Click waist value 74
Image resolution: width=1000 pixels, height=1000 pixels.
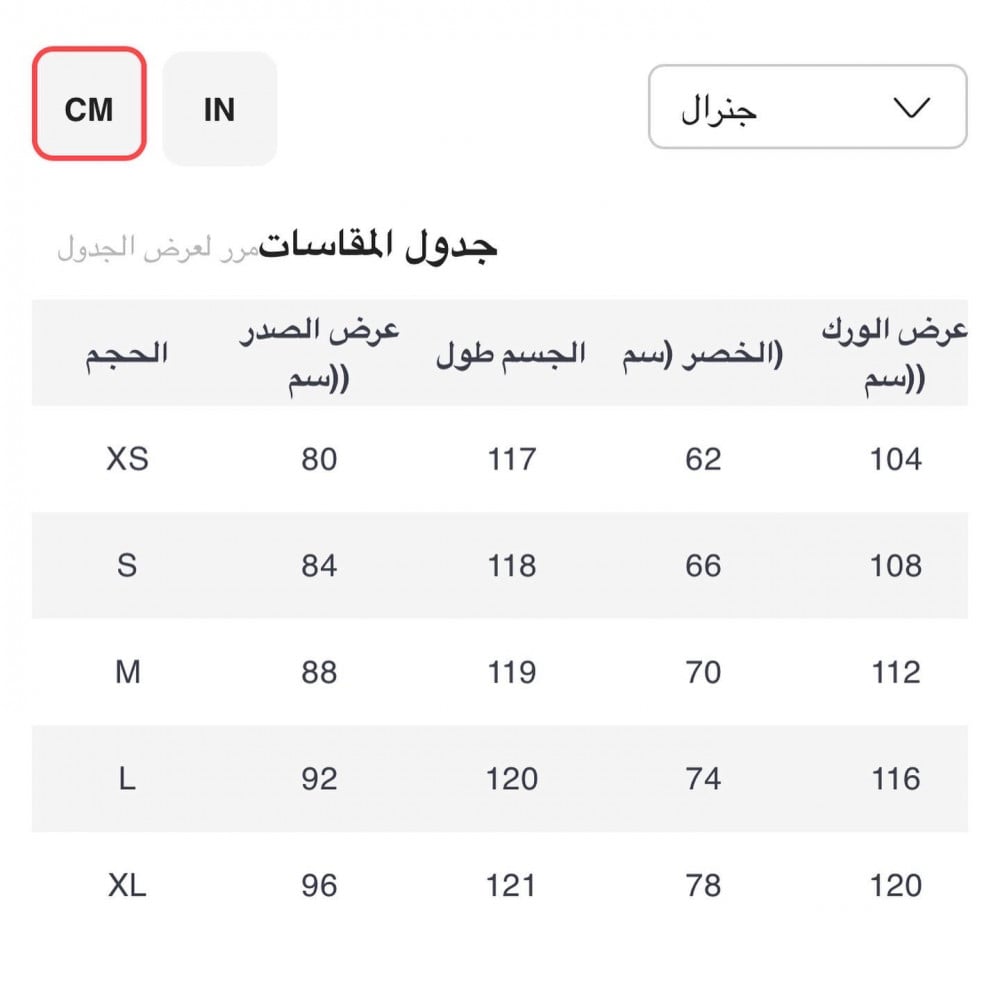pos(703,779)
